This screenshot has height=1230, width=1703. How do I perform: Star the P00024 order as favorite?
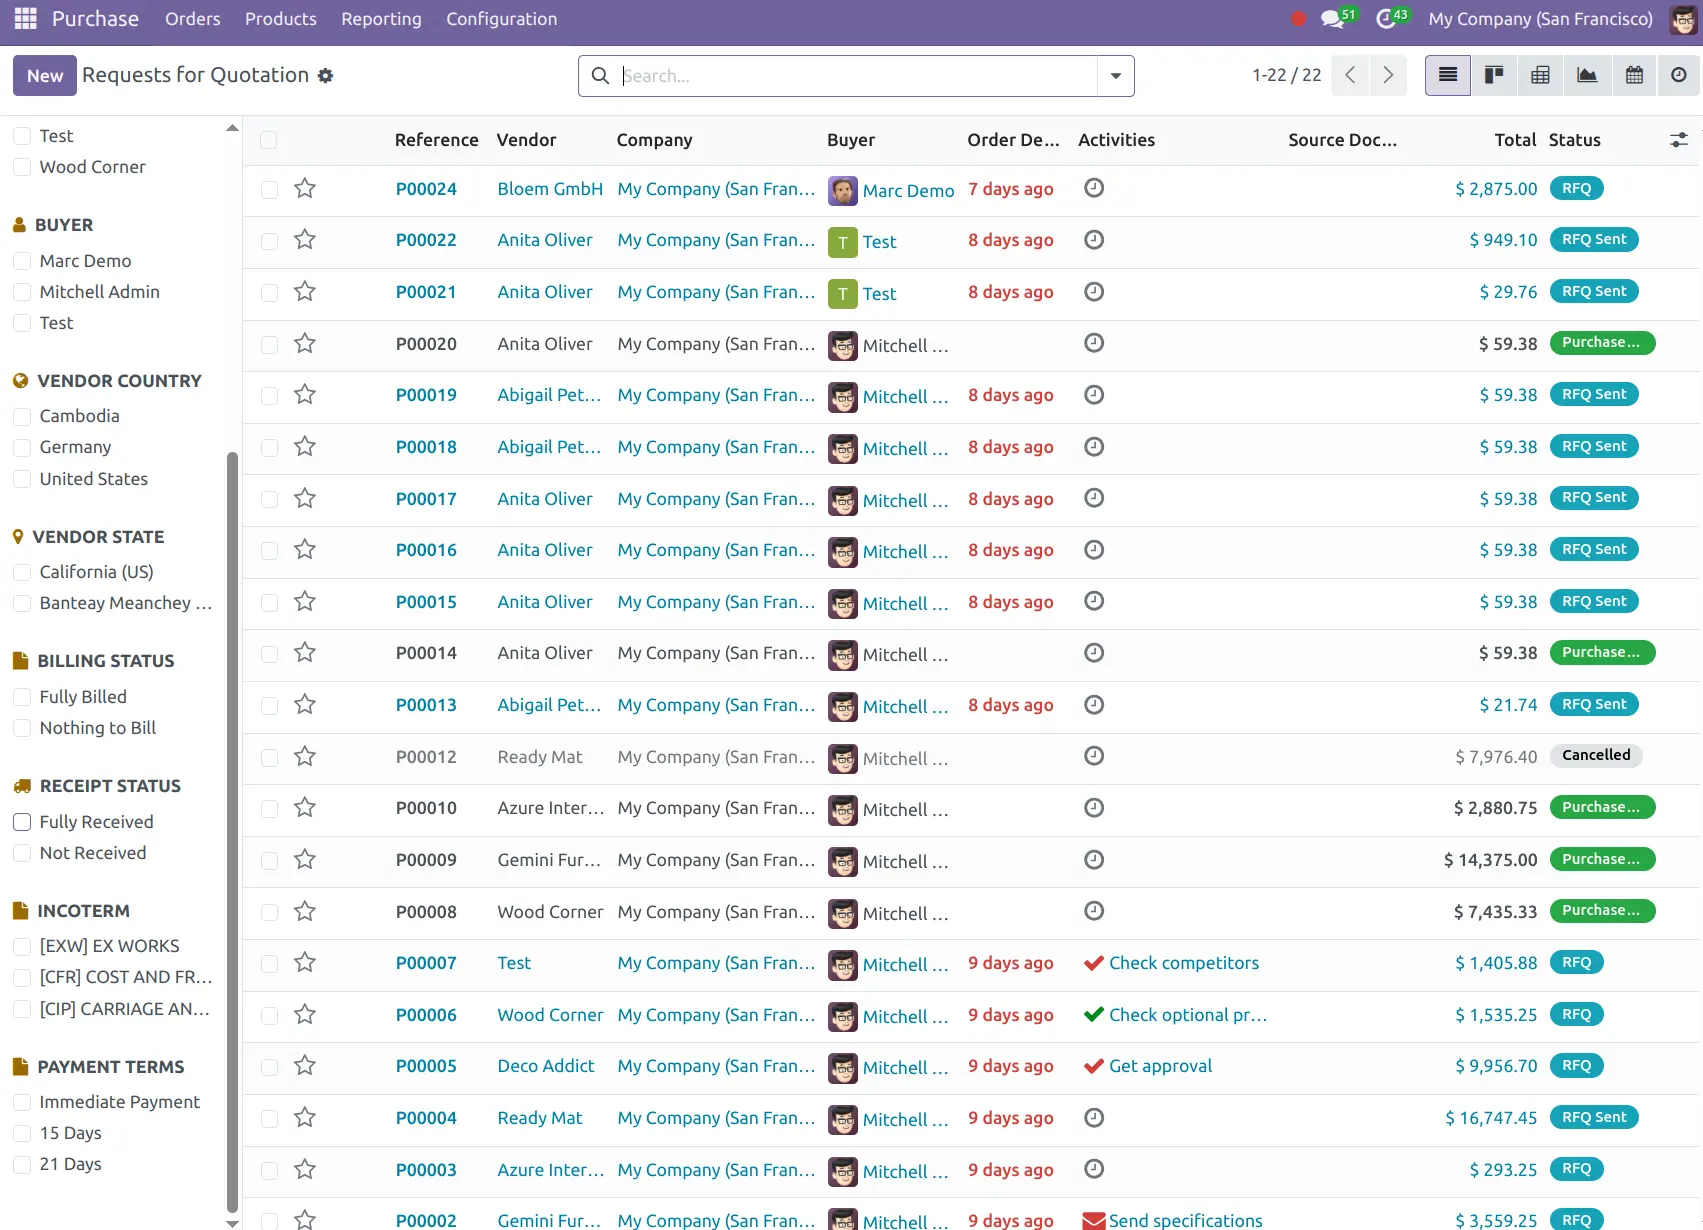(x=305, y=188)
